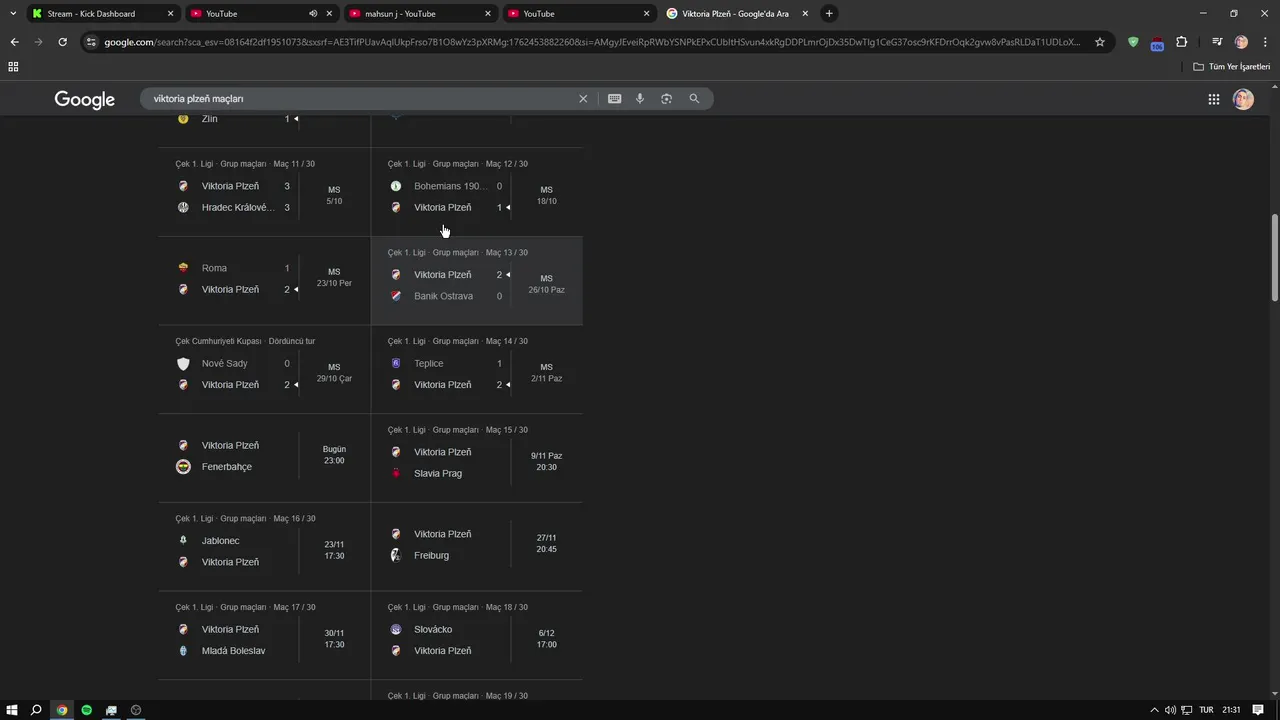Open the Roma vs Viktoria Plzeň match

click(x=264, y=280)
